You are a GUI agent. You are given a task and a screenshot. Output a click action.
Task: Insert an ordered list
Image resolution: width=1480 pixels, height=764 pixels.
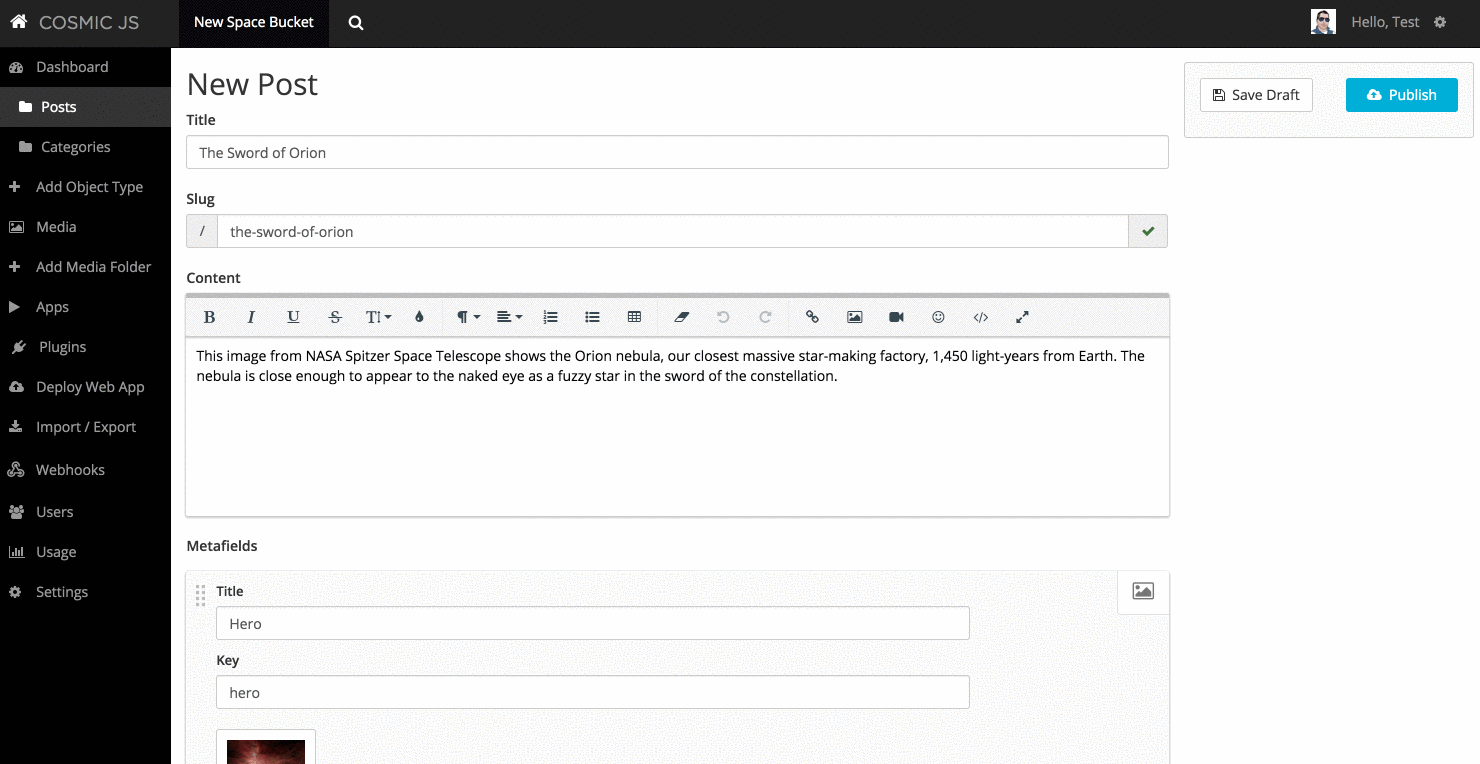click(550, 317)
